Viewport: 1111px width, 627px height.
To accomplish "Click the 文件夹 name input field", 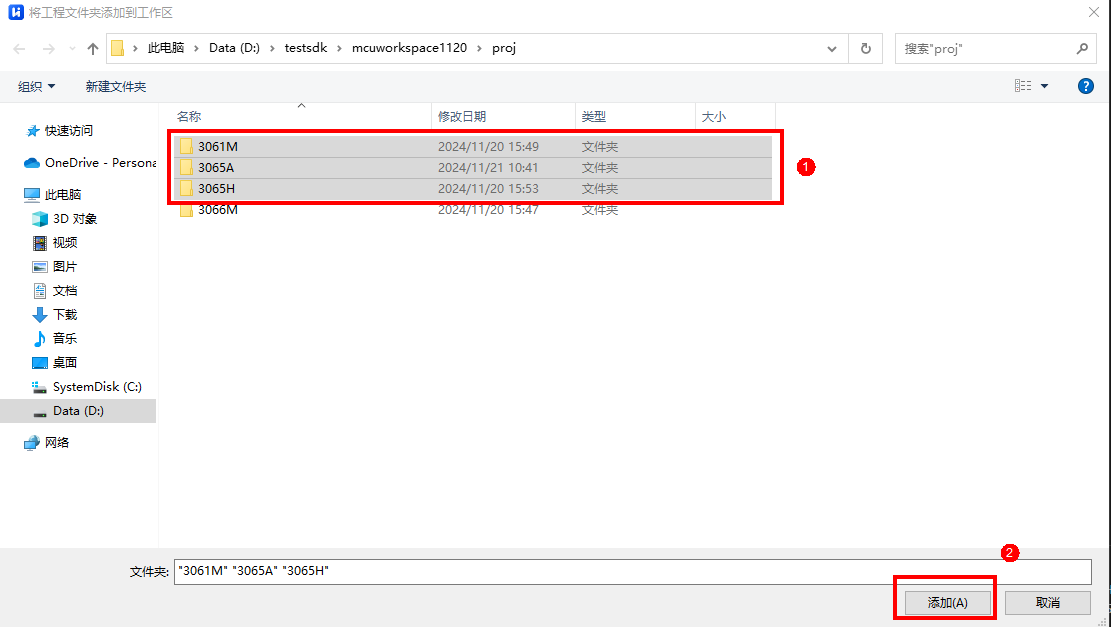I will [x=632, y=571].
